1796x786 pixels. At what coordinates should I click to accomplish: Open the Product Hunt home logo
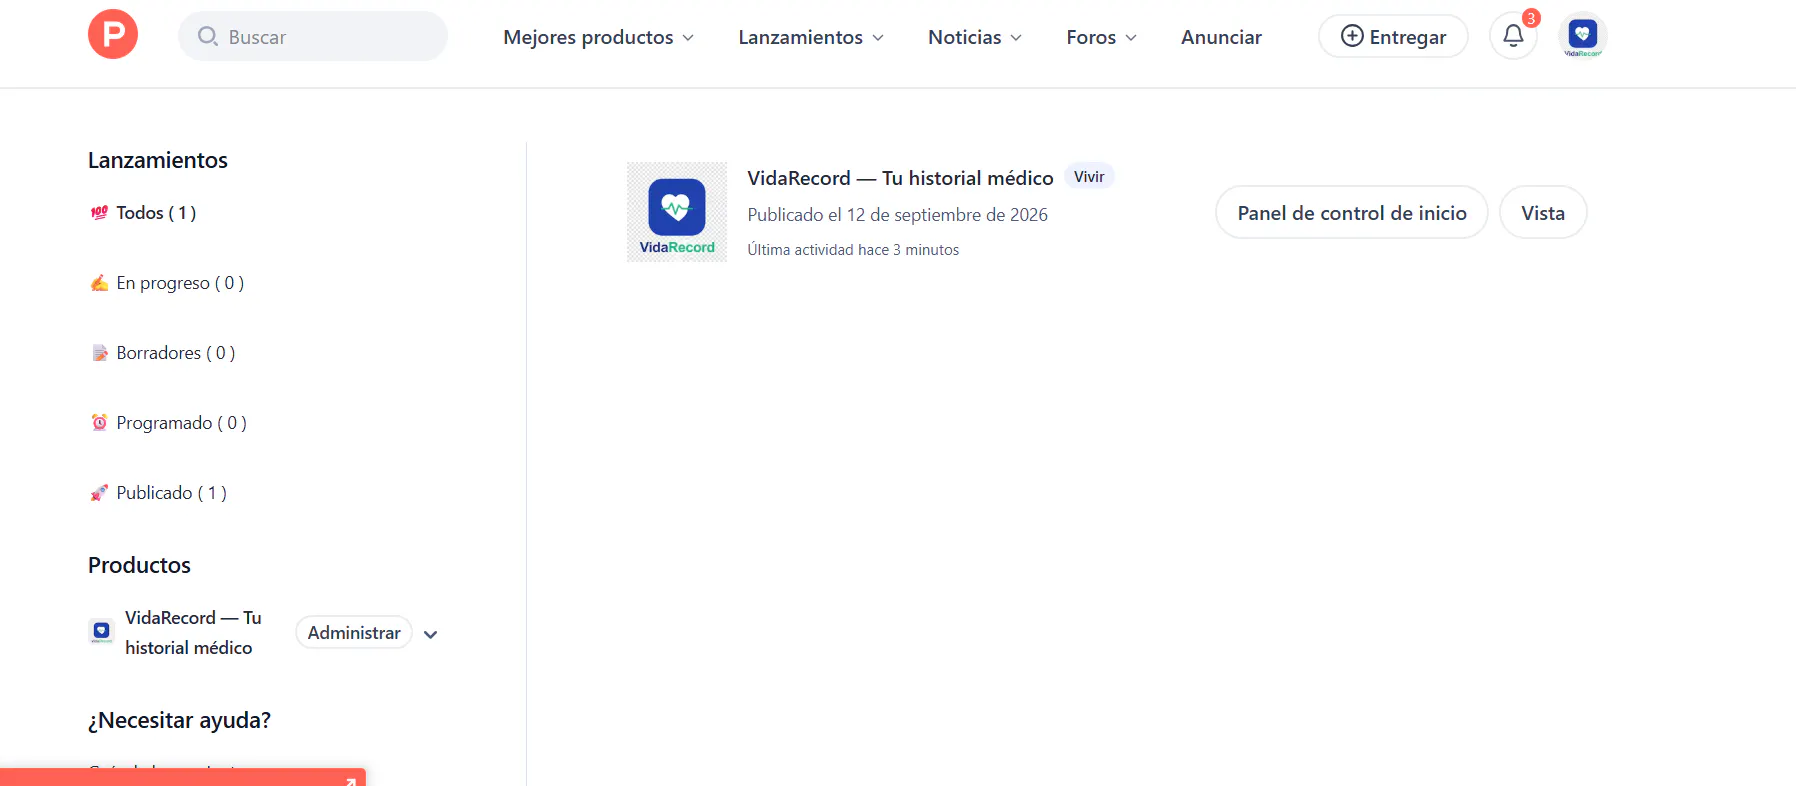pos(113,35)
